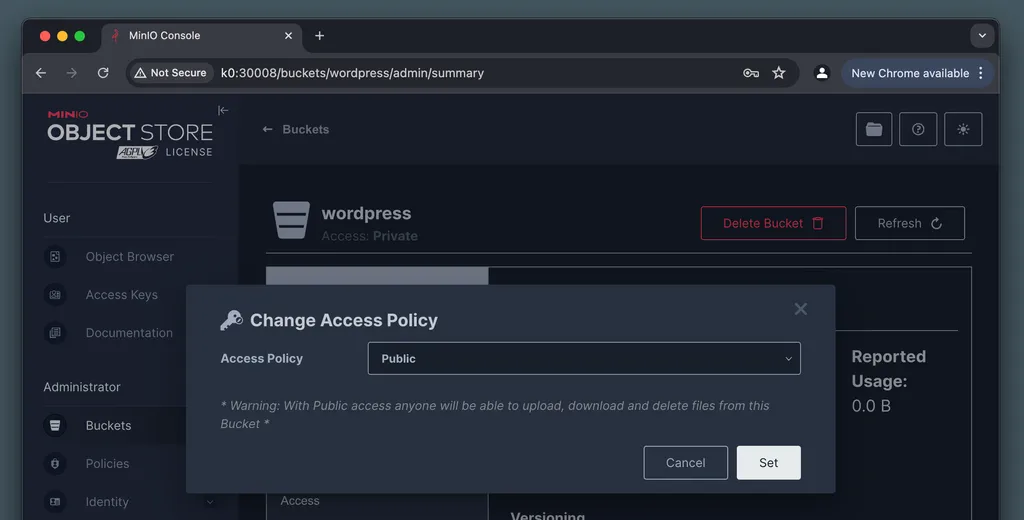Open the Access Policy dropdown
The height and width of the screenshot is (520, 1024).
(x=584, y=358)
